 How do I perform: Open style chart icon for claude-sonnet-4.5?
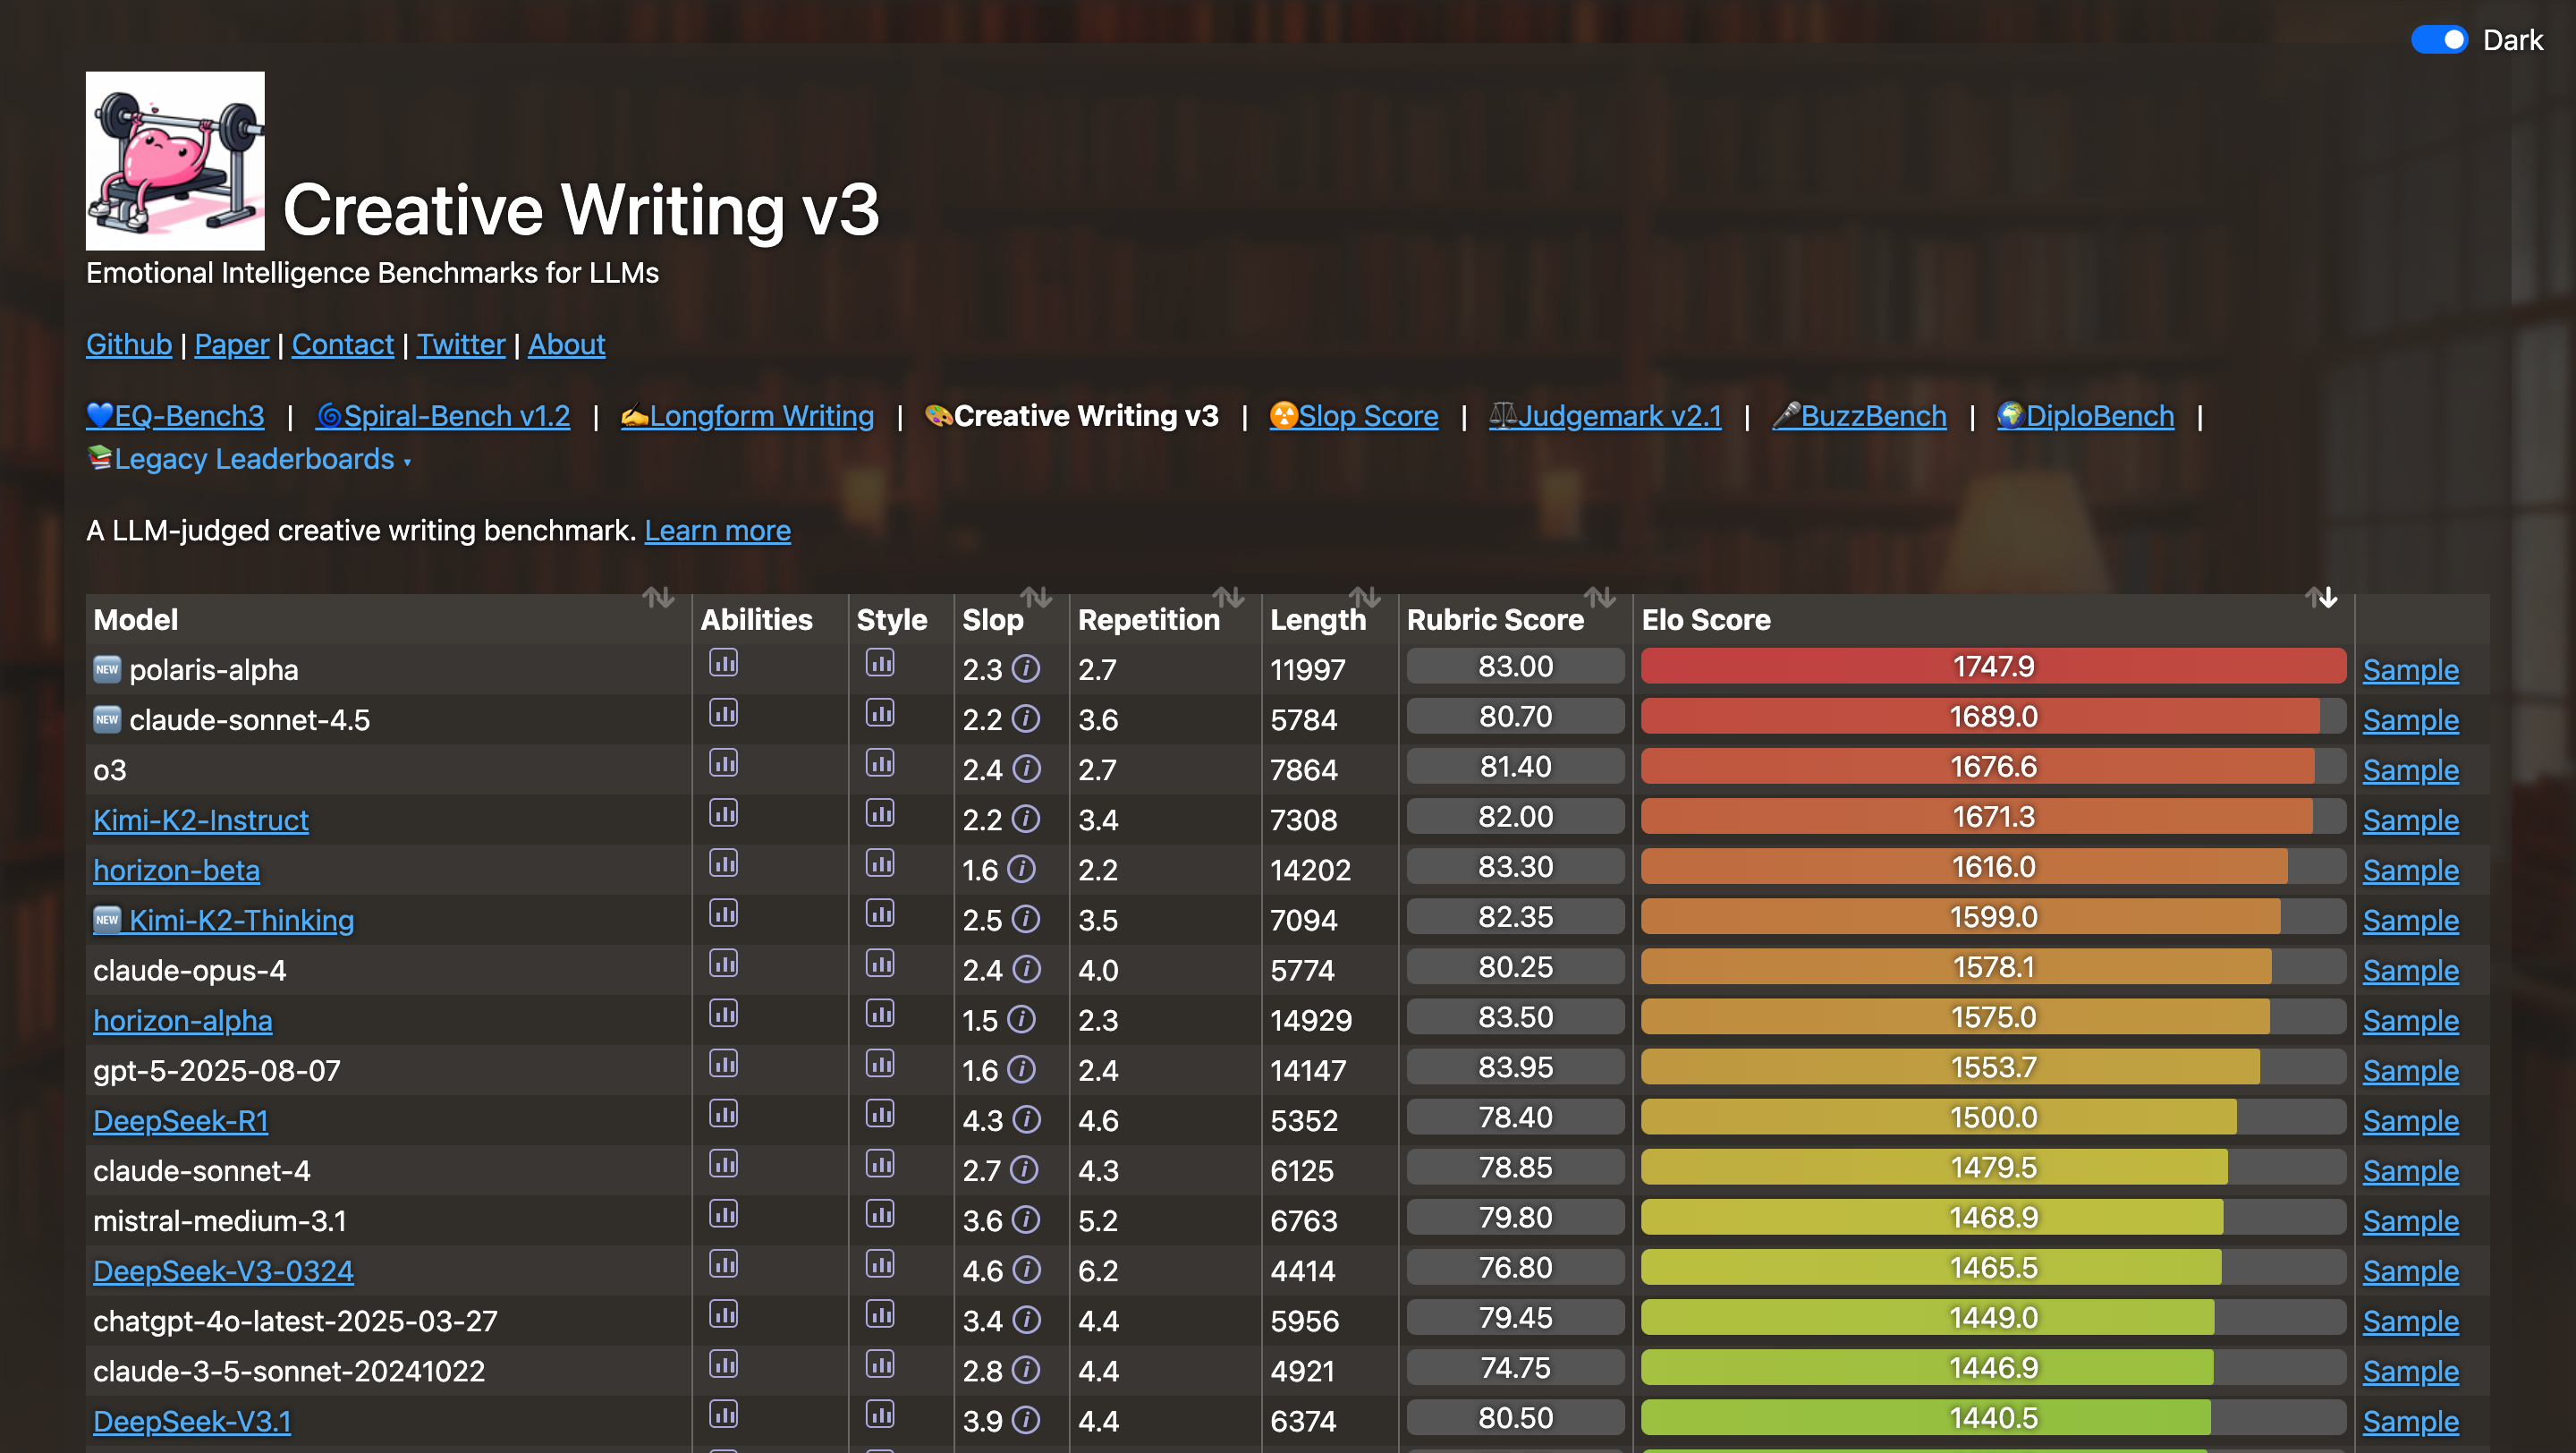coord(880,713)
